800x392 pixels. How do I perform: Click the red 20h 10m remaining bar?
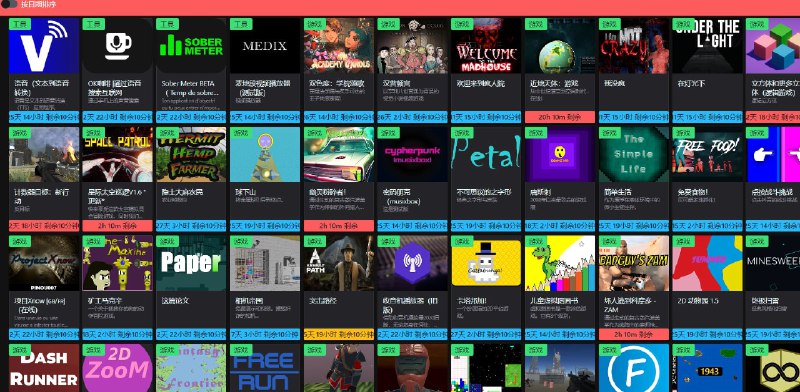(560, 117)
